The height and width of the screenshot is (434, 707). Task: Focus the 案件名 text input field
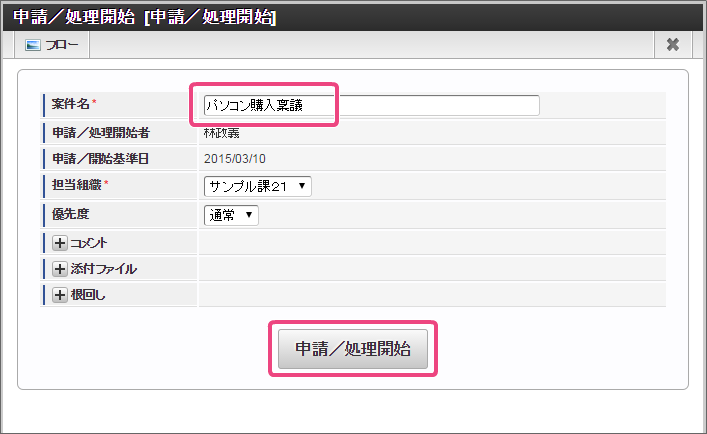coord(370,105)
